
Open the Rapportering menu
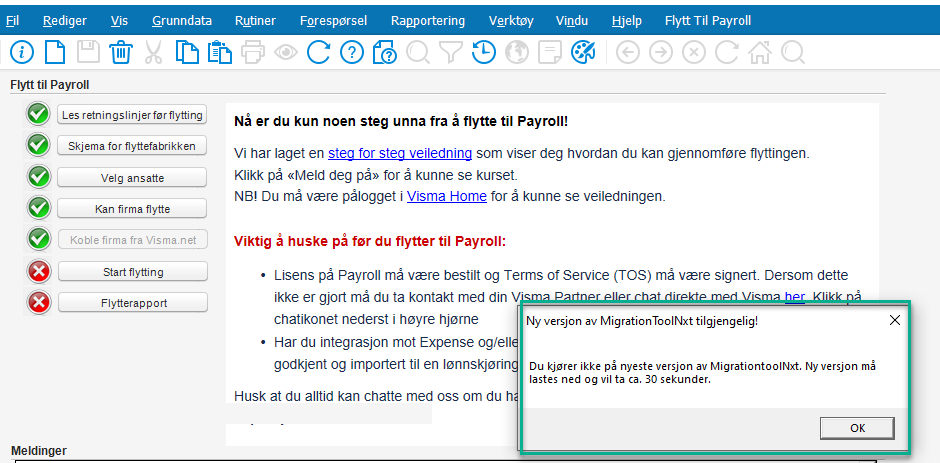click(427, 21)
